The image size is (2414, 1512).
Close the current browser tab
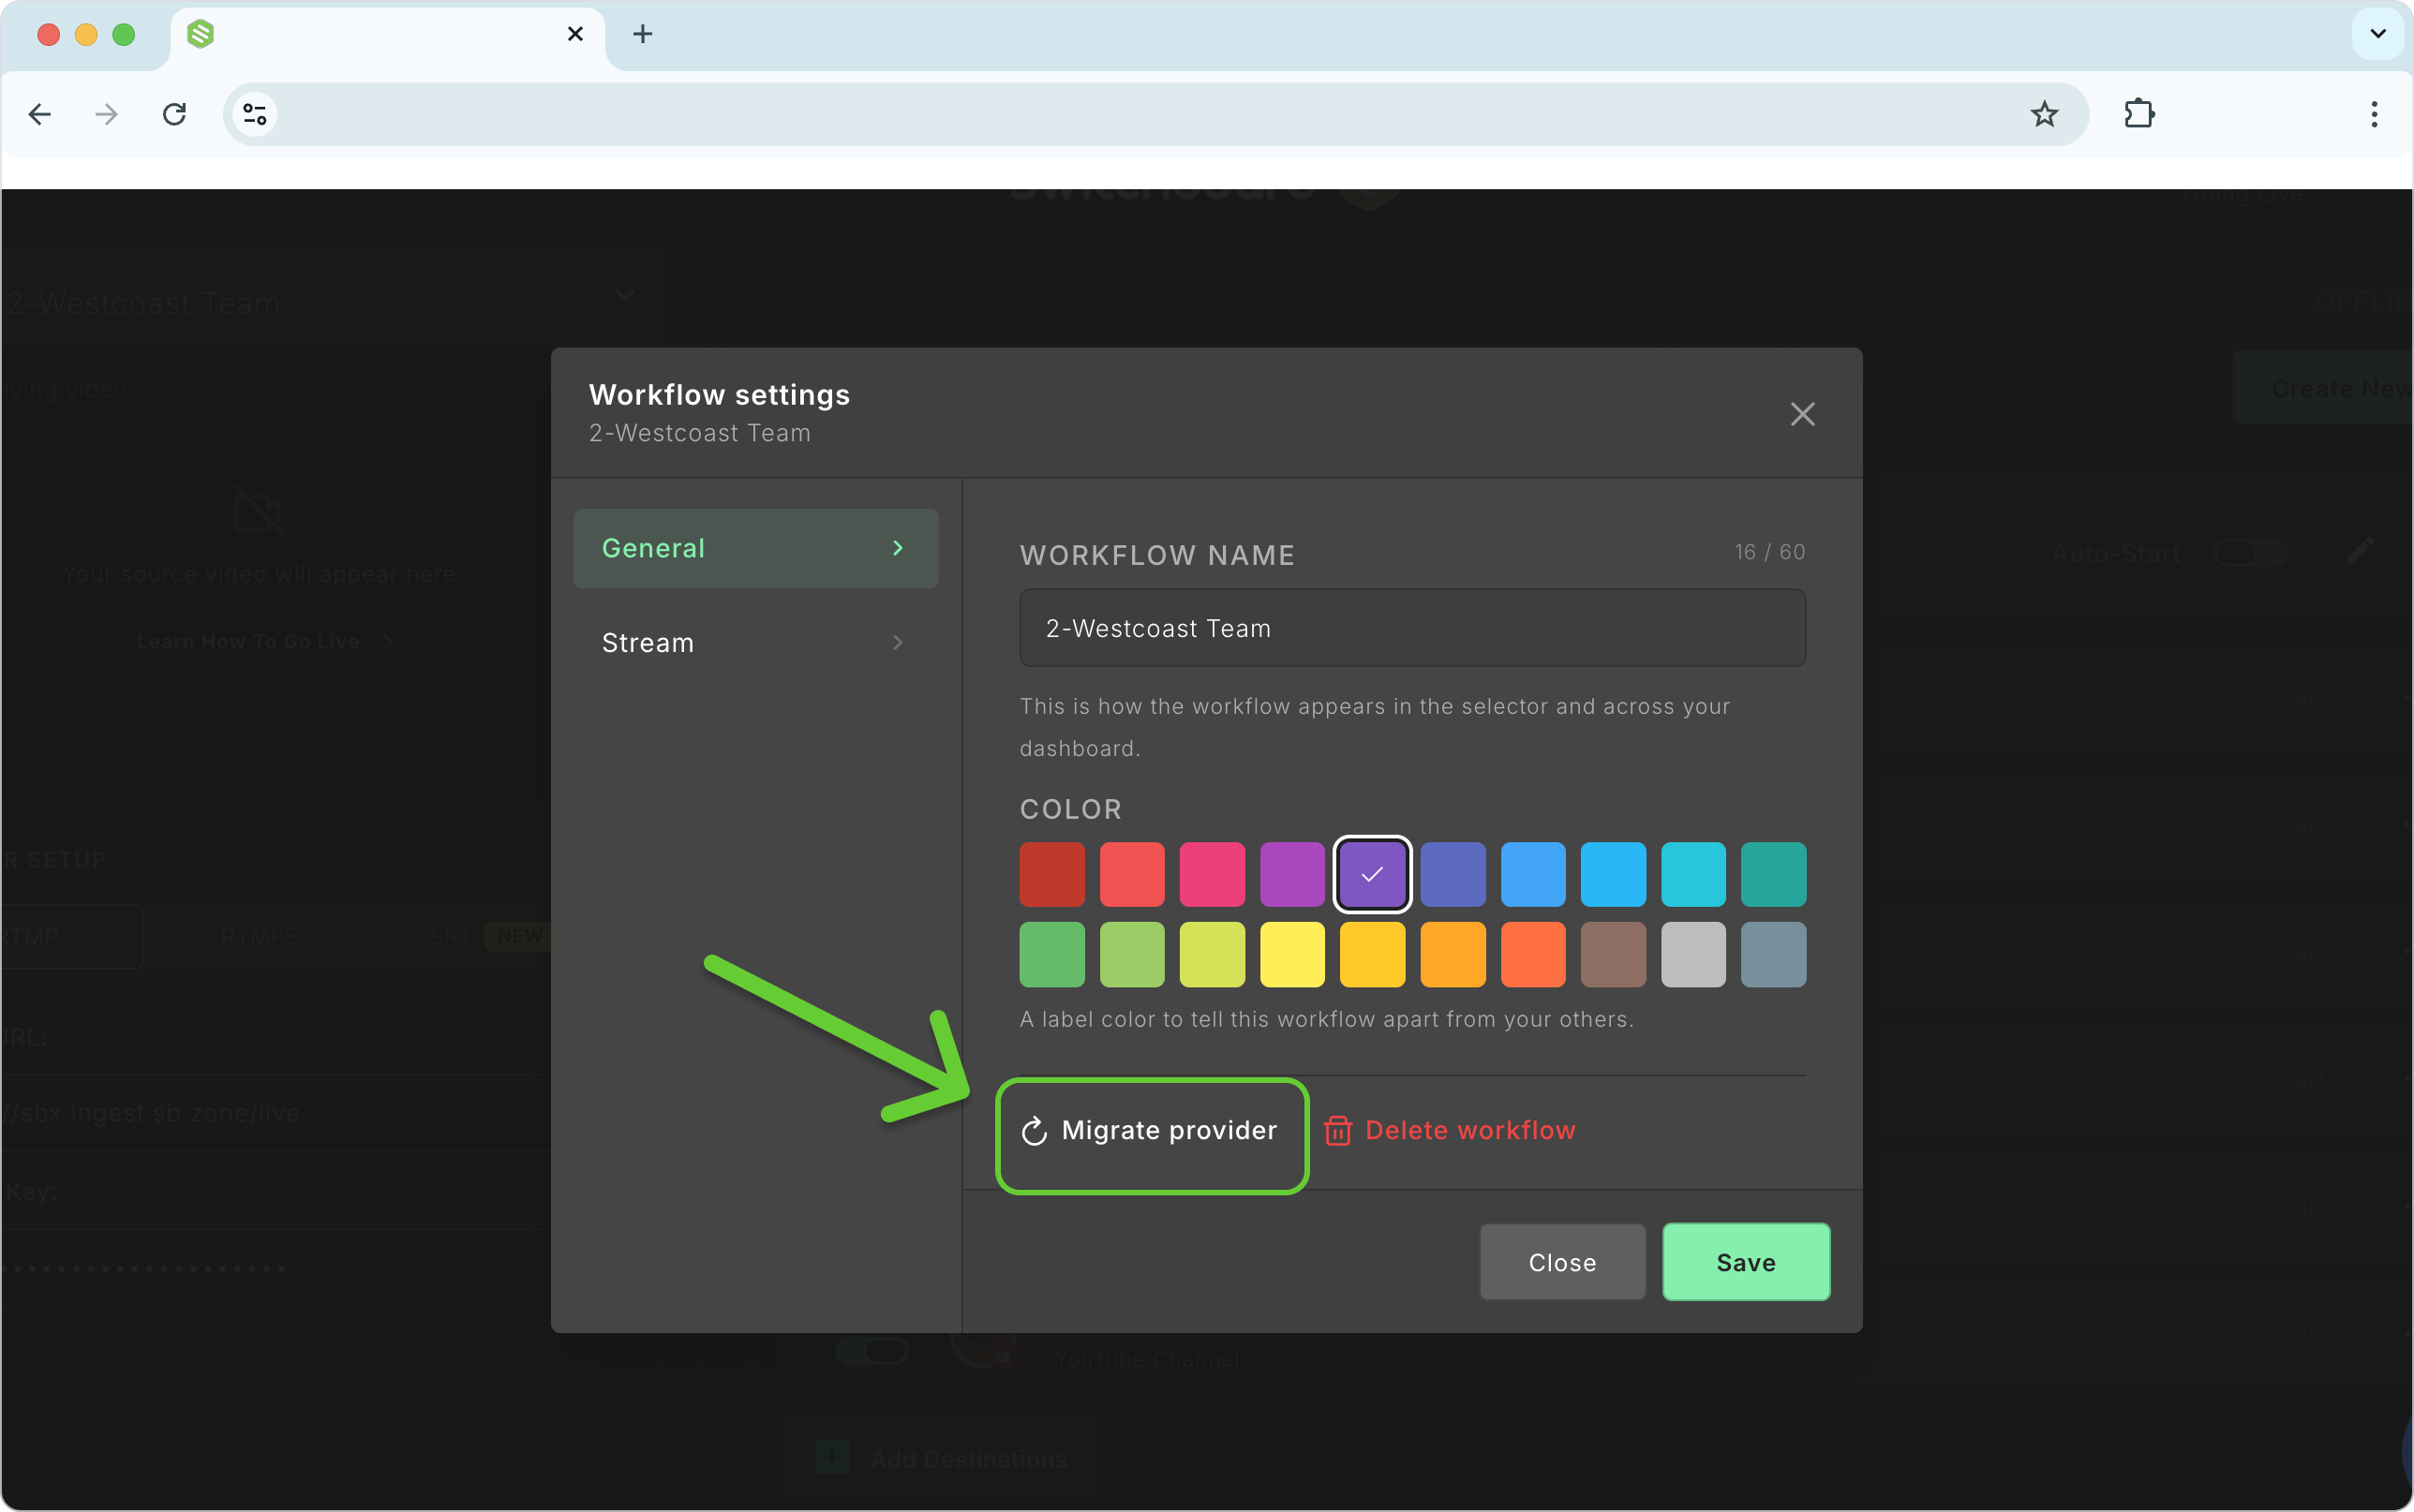coord(575,34)
